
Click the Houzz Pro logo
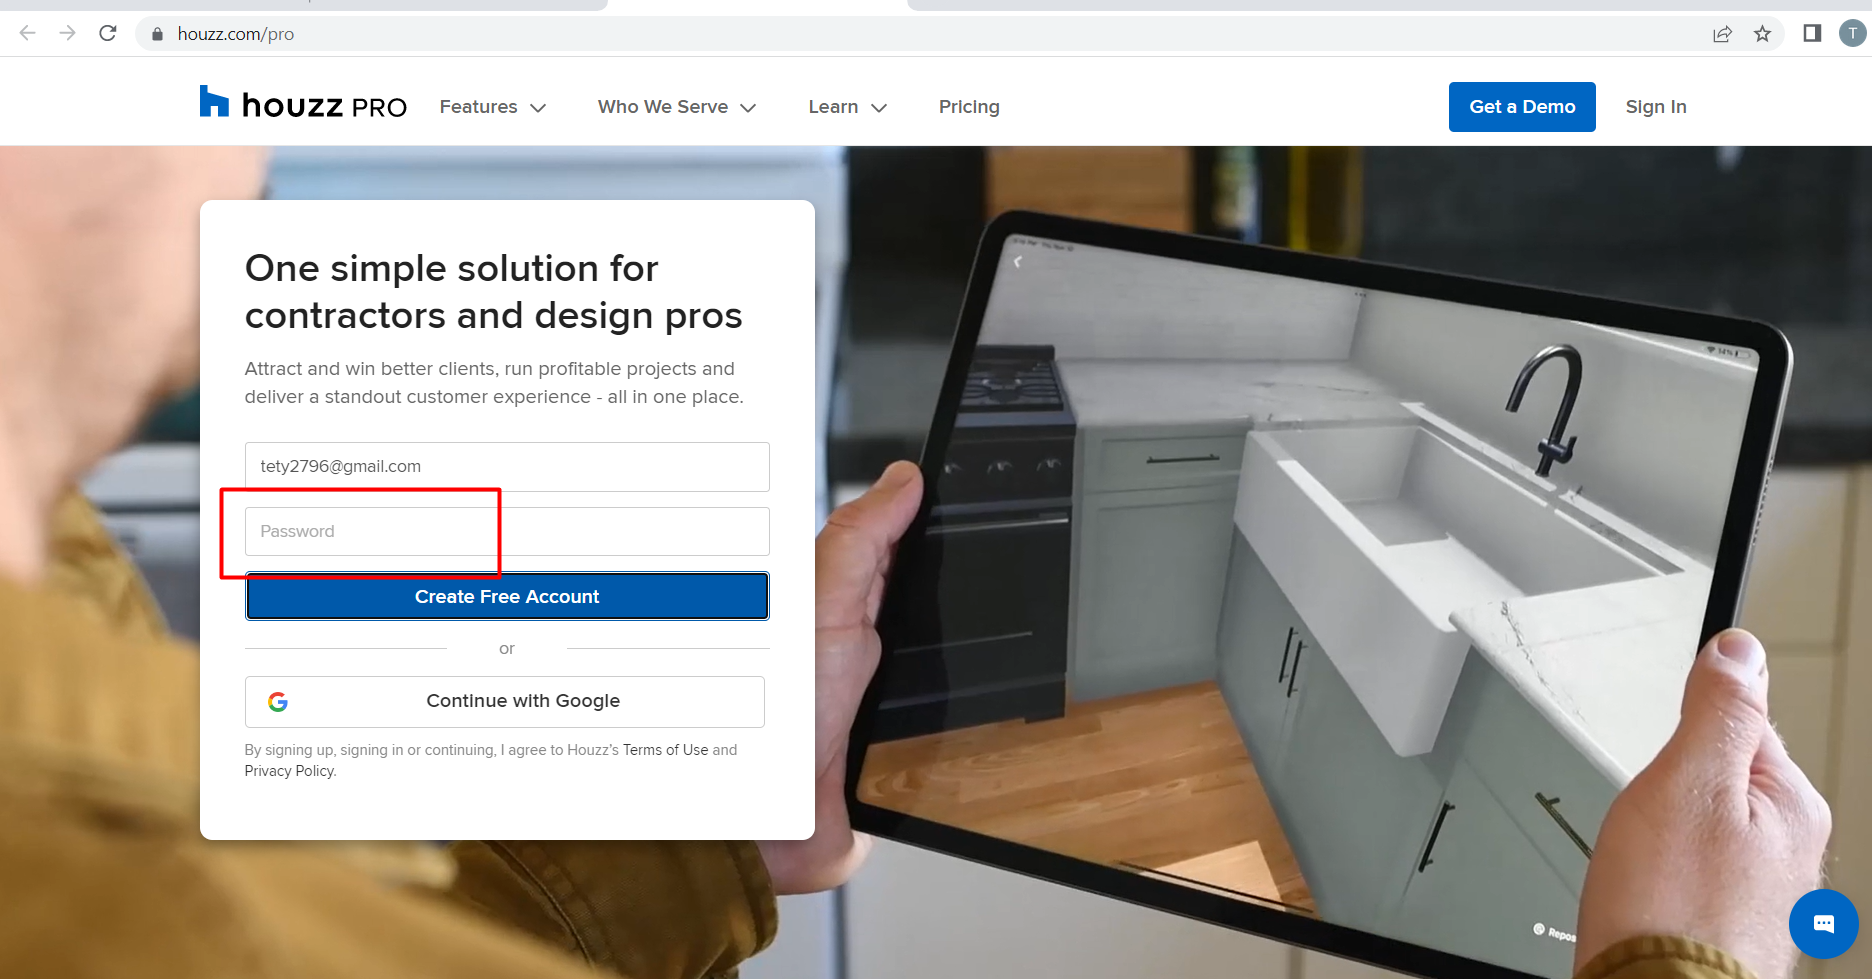pyautogui.click(x=303, y=103)
